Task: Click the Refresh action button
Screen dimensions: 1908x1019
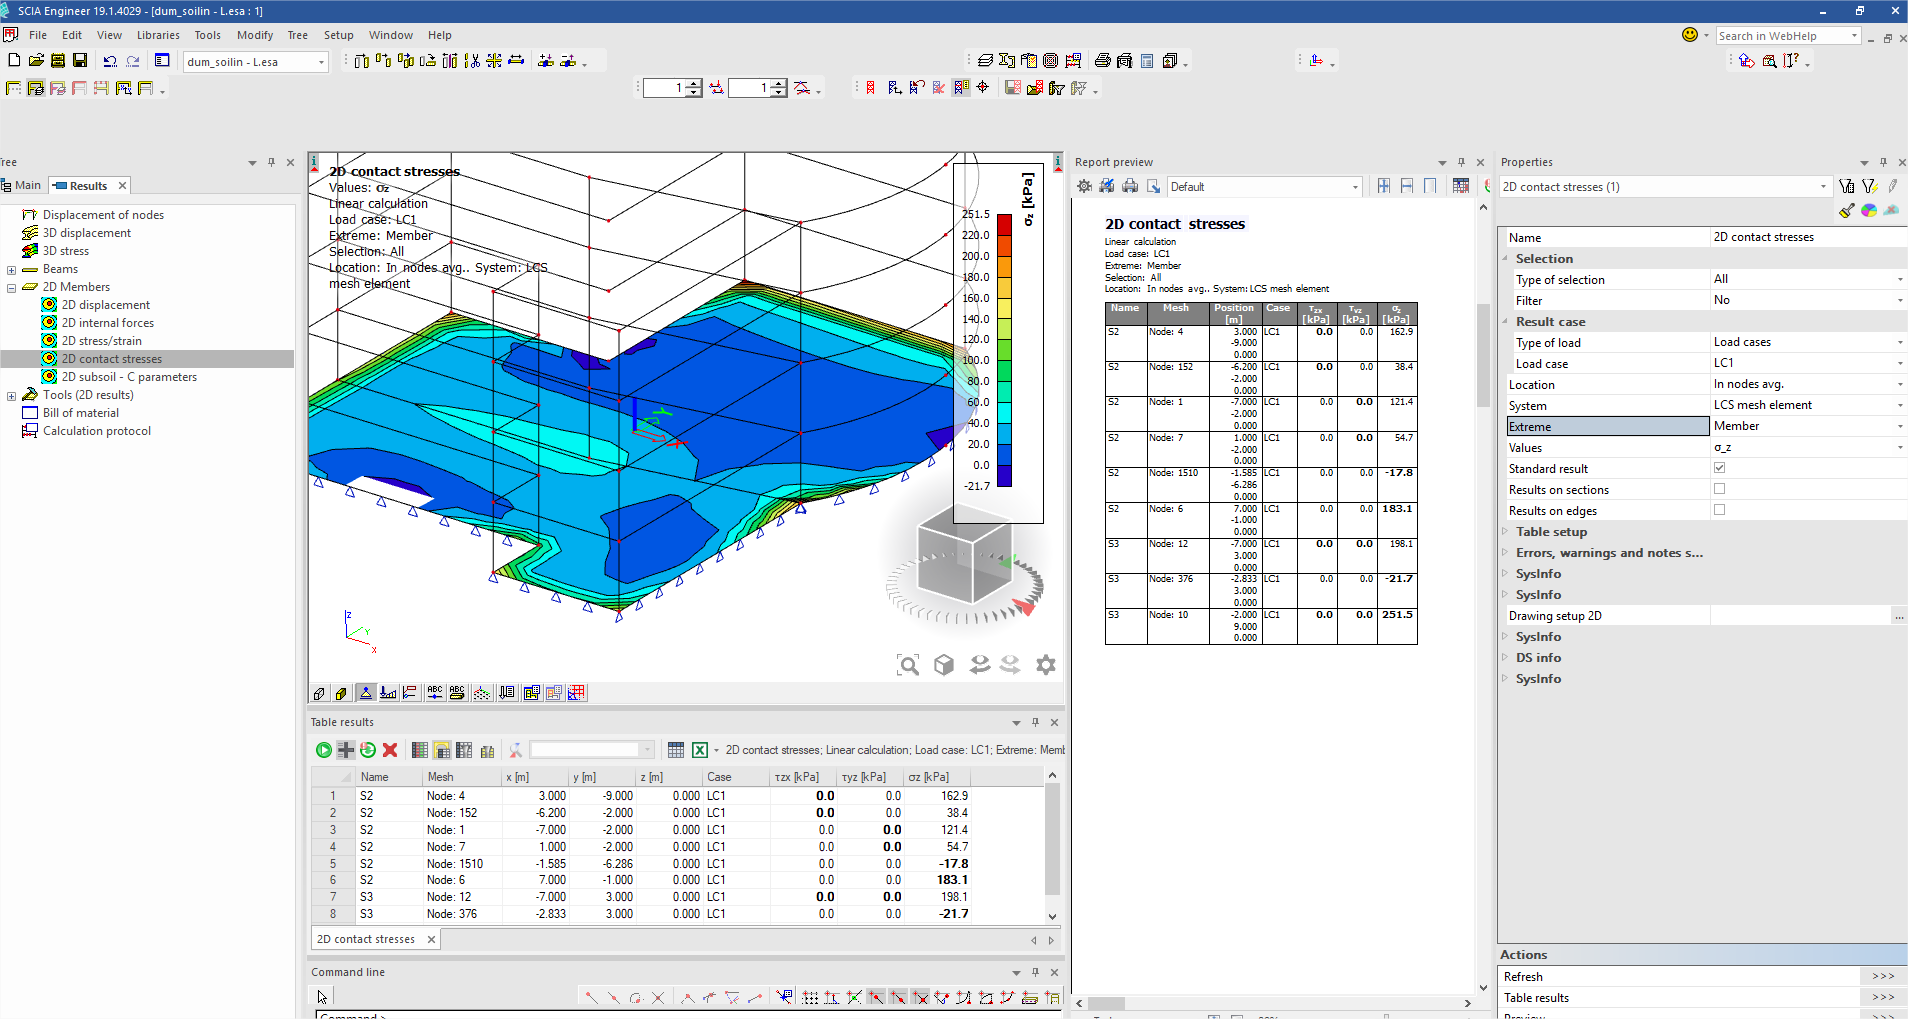Action: [x=1883, y=976]
